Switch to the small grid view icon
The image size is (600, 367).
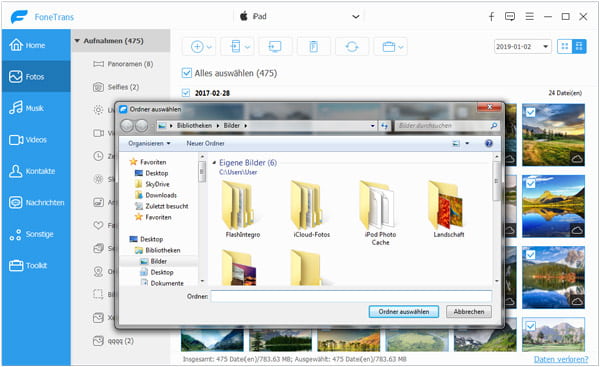[x=564, y=47]
